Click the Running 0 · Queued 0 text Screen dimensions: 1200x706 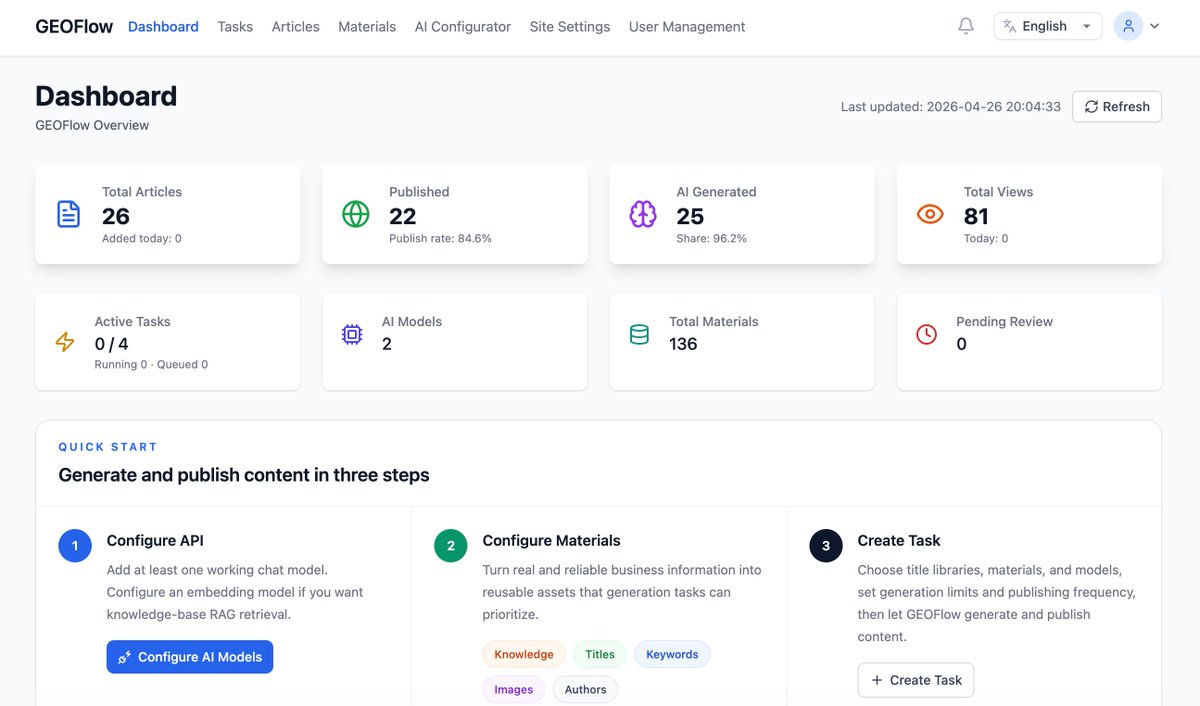point(151,365)
